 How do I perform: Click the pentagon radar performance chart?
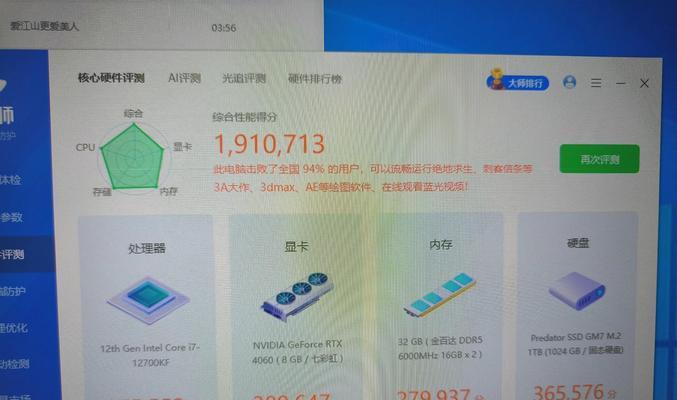pyautogui.click(x=133, y=156)
